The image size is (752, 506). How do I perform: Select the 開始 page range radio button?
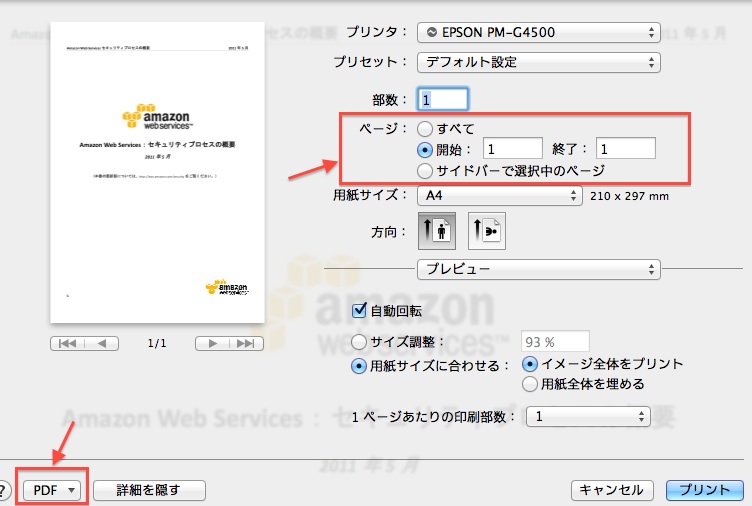425,150
